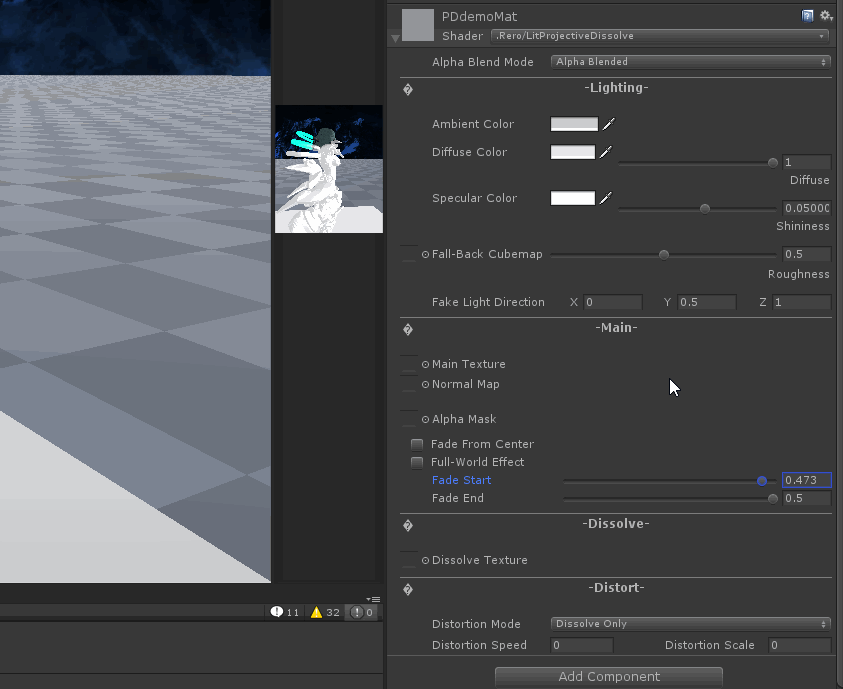Click the Shininess slider handle
Viewport: 843px width, 689px height.
click(704, 208)
